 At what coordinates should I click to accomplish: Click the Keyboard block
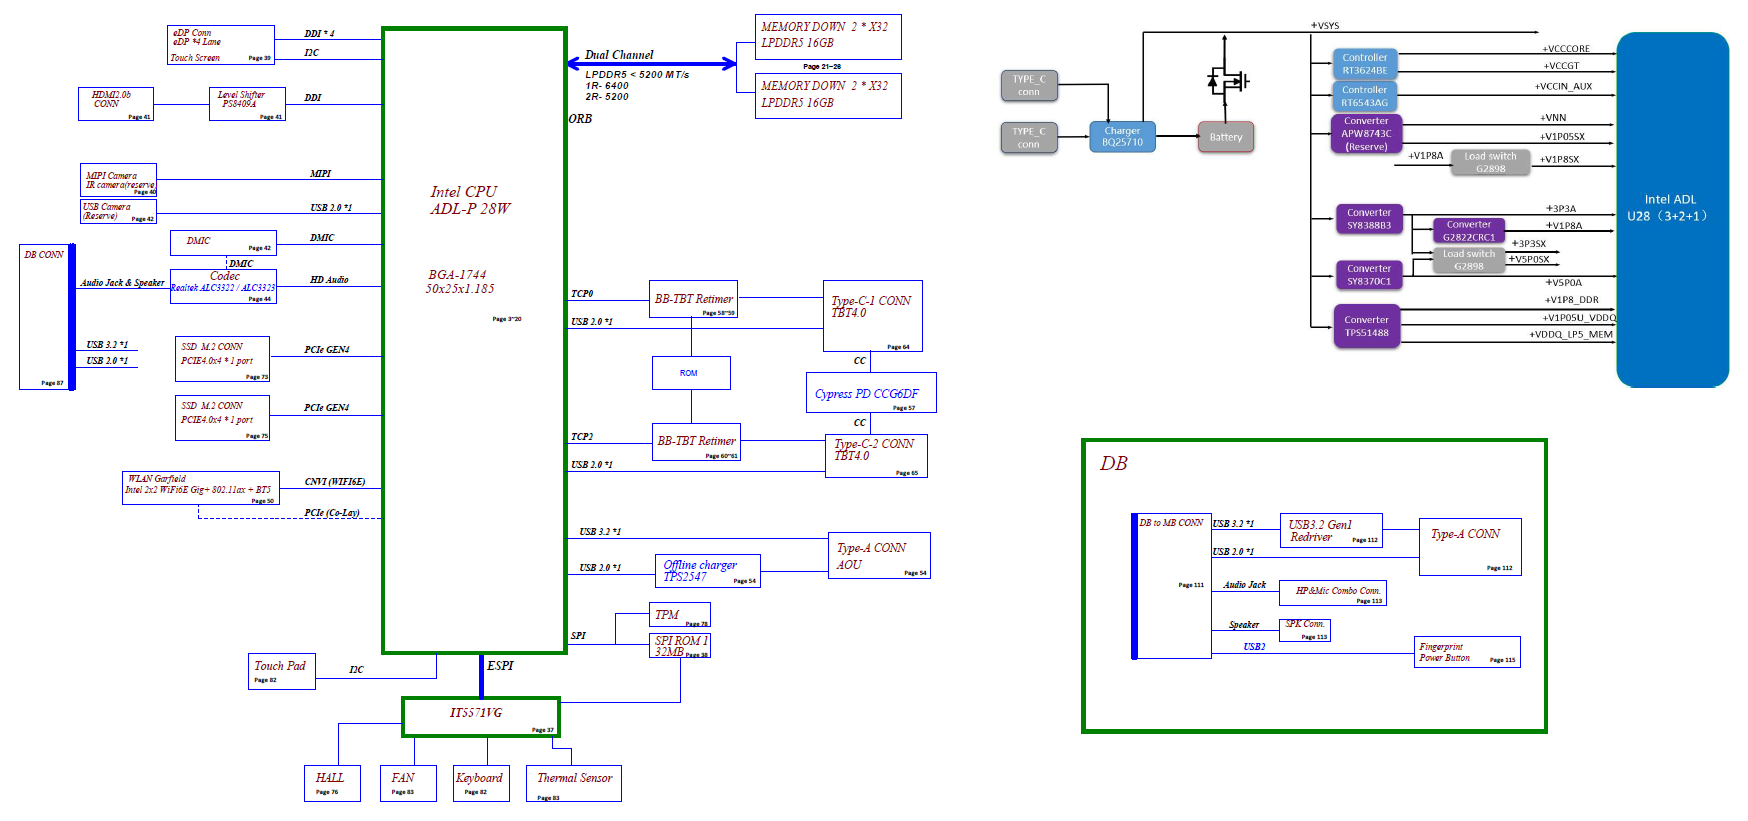click(x=482, y=783)
